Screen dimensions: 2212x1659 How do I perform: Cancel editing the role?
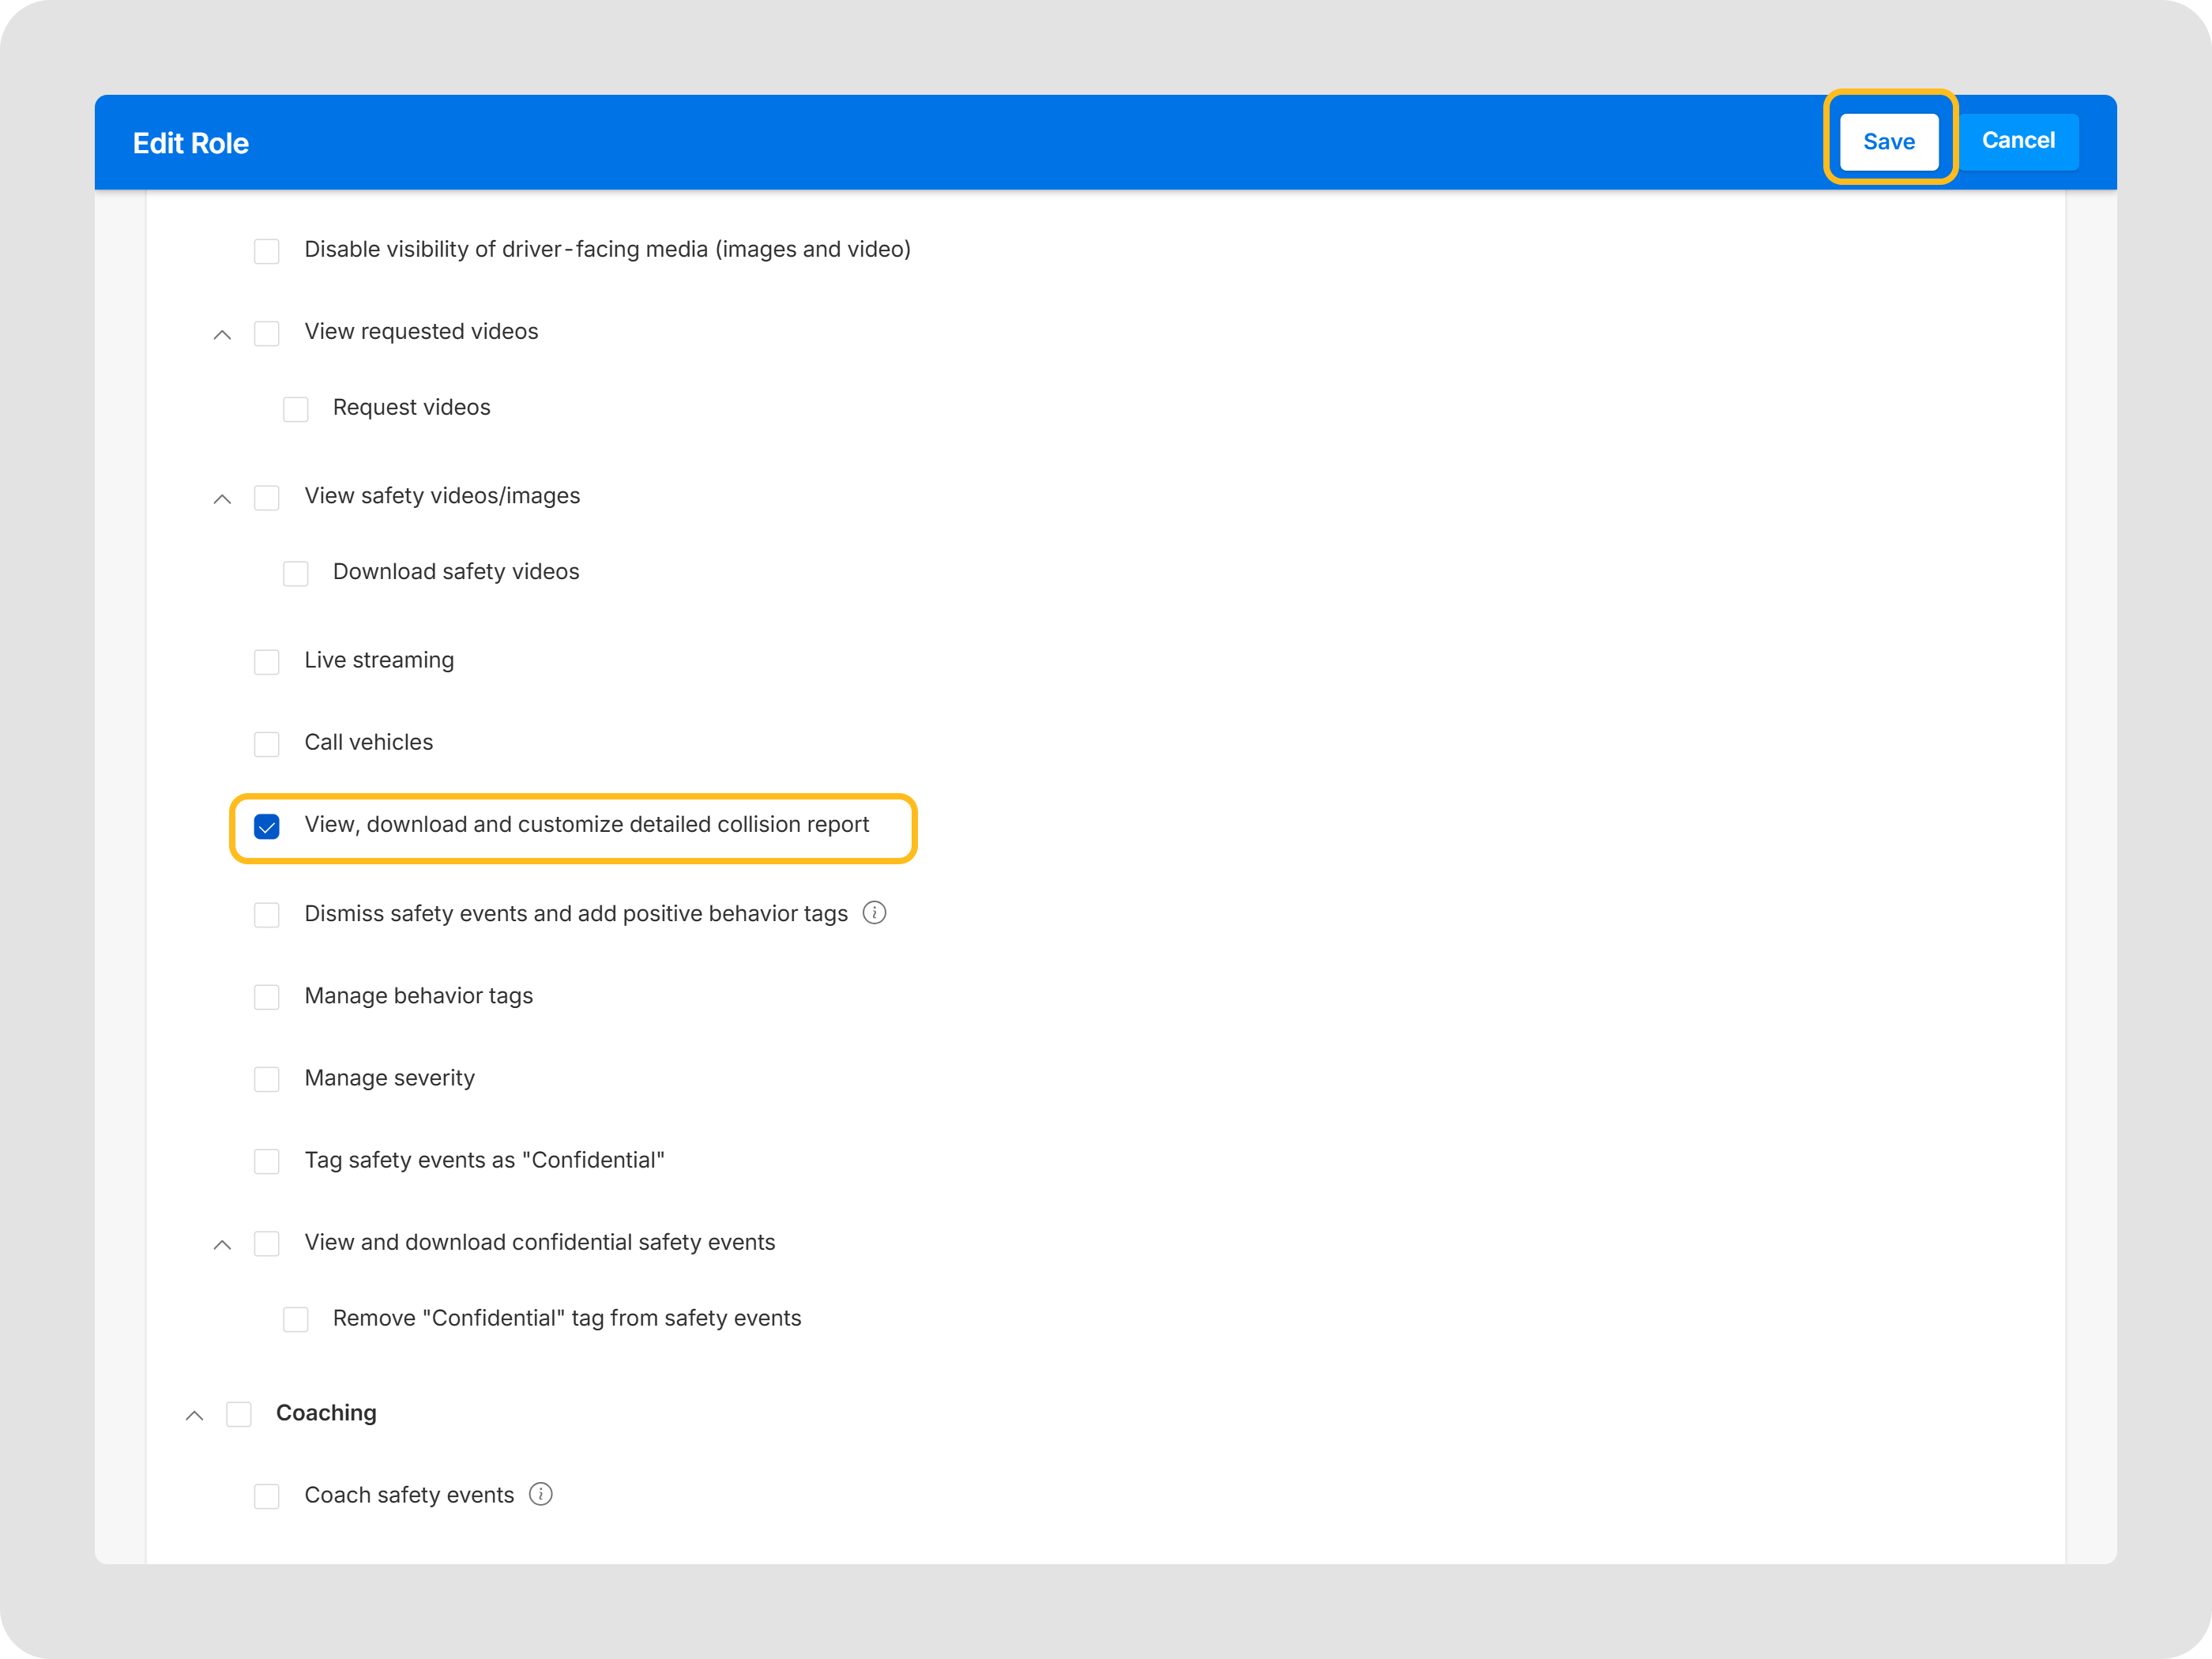click(x=2018, y=141)
